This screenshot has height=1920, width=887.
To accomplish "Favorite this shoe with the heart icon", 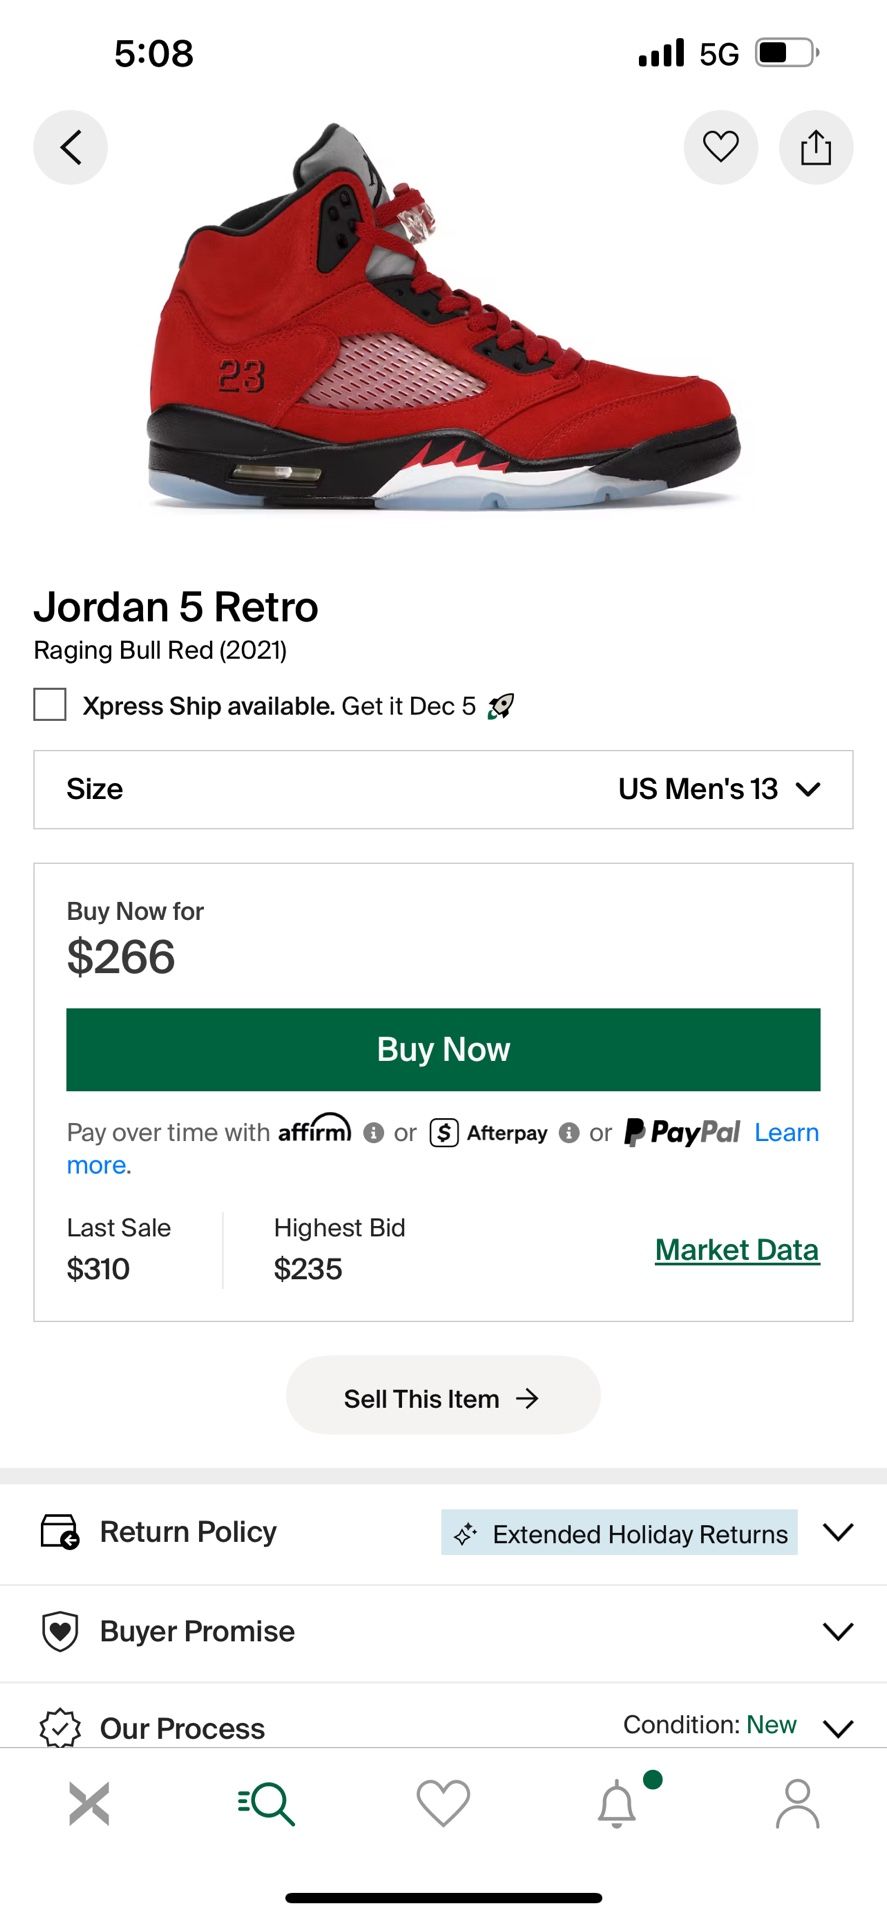I will (720, 147).
